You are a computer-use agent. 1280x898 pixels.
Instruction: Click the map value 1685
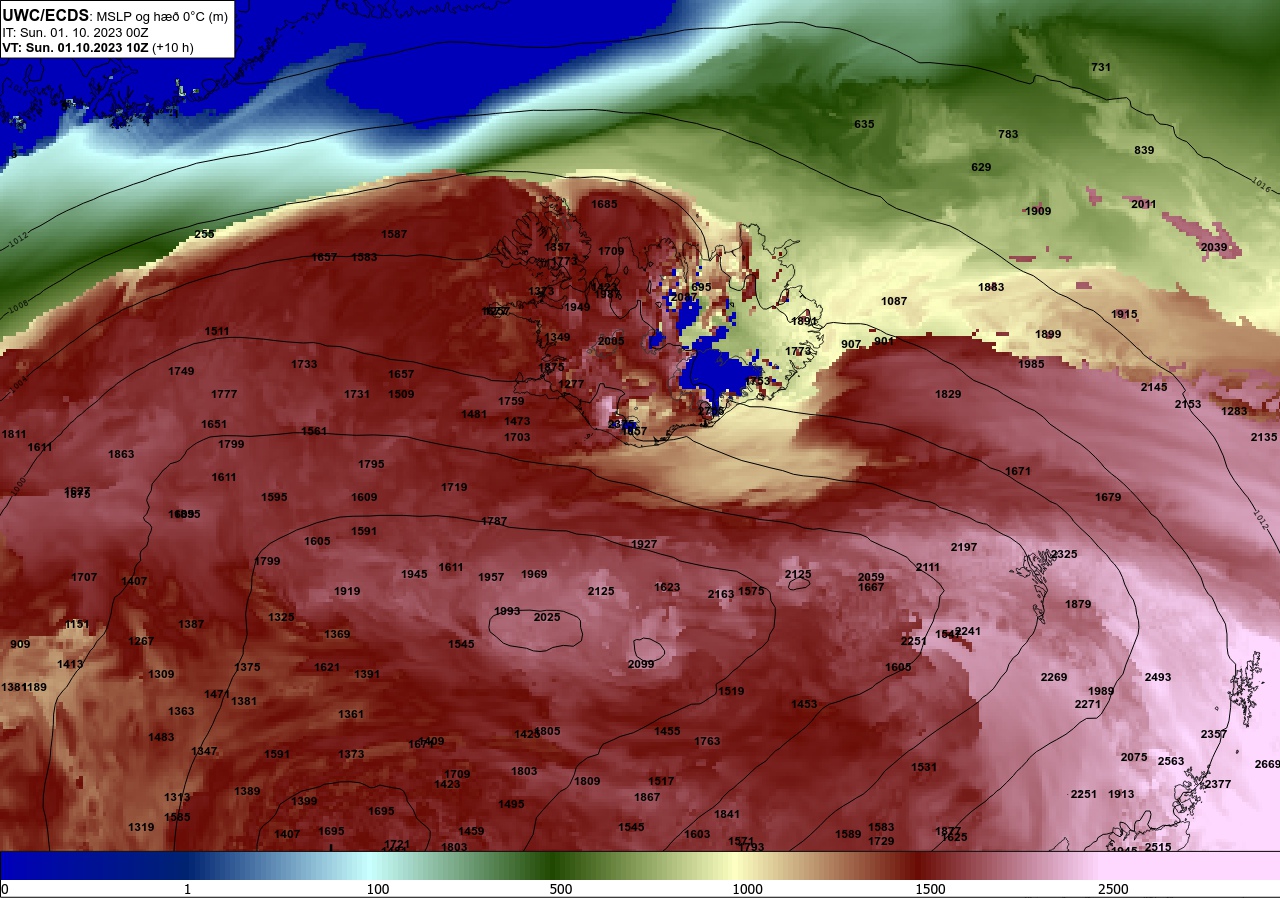(x=604, y=204)
